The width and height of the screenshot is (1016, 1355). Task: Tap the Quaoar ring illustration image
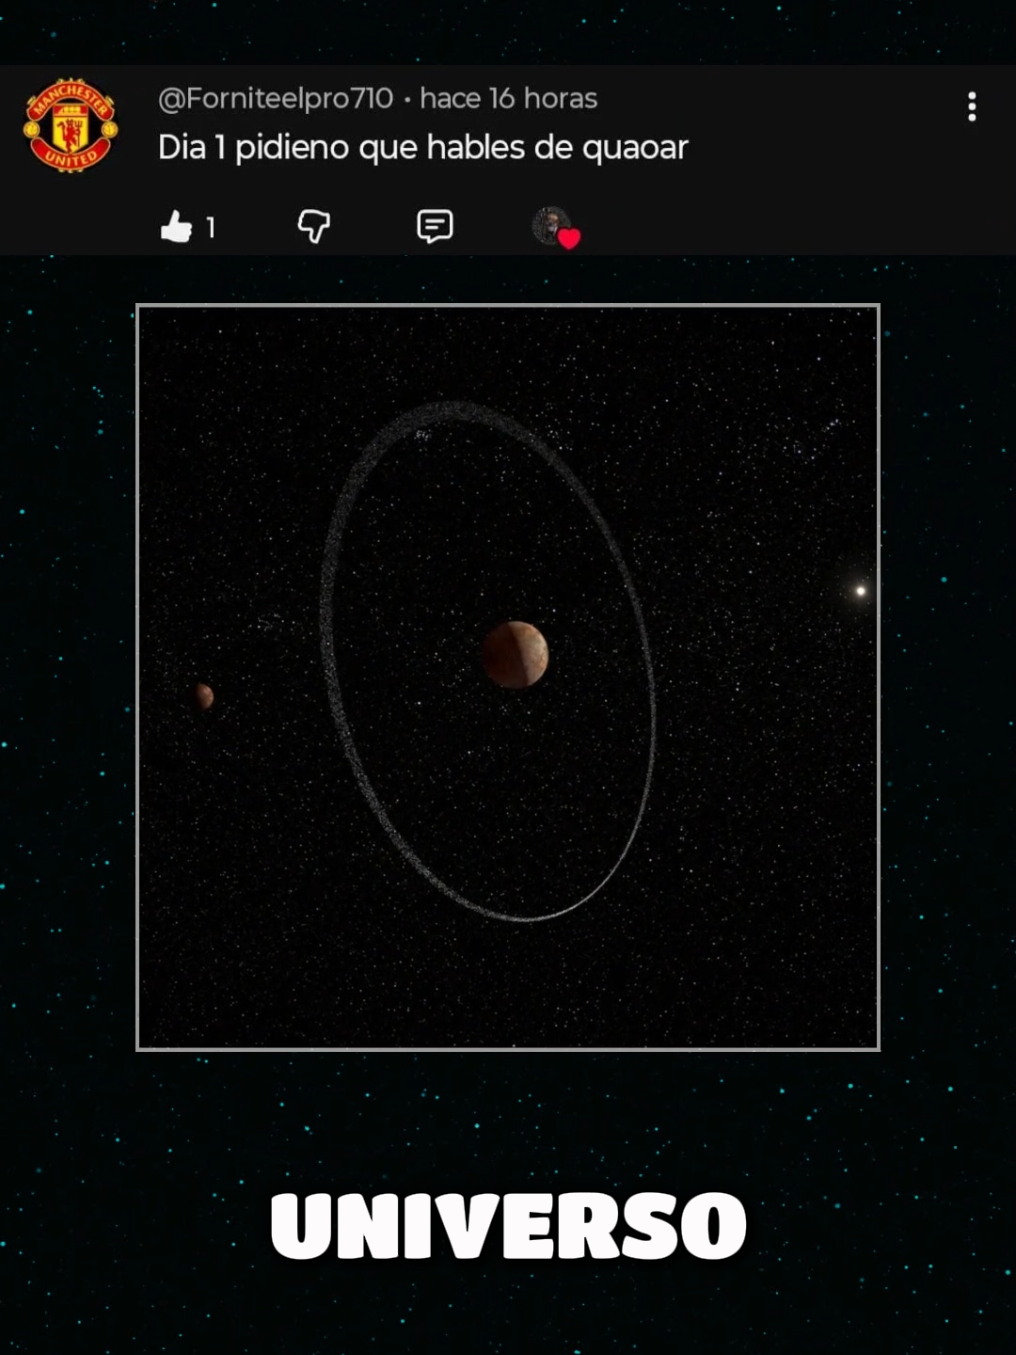pyautogui.click(x=508, y=677)
